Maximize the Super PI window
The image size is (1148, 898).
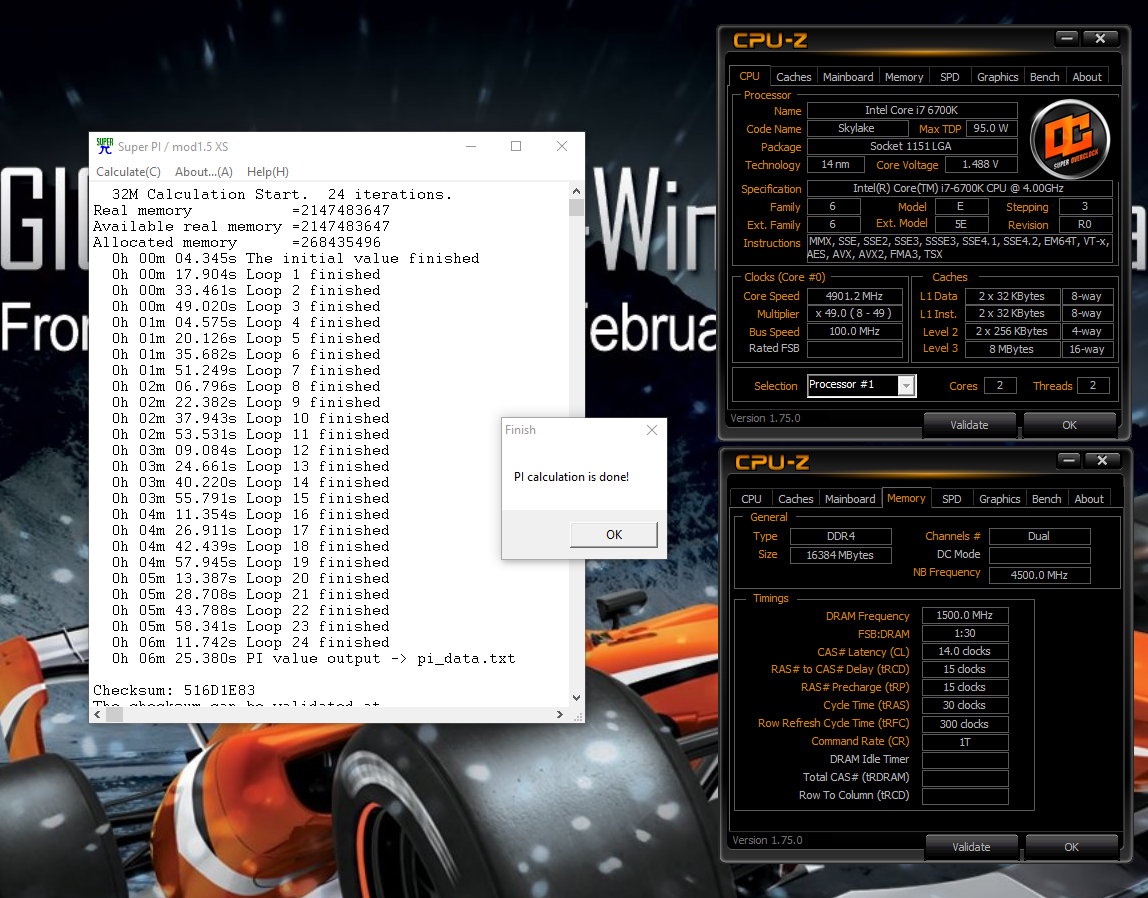516,146
